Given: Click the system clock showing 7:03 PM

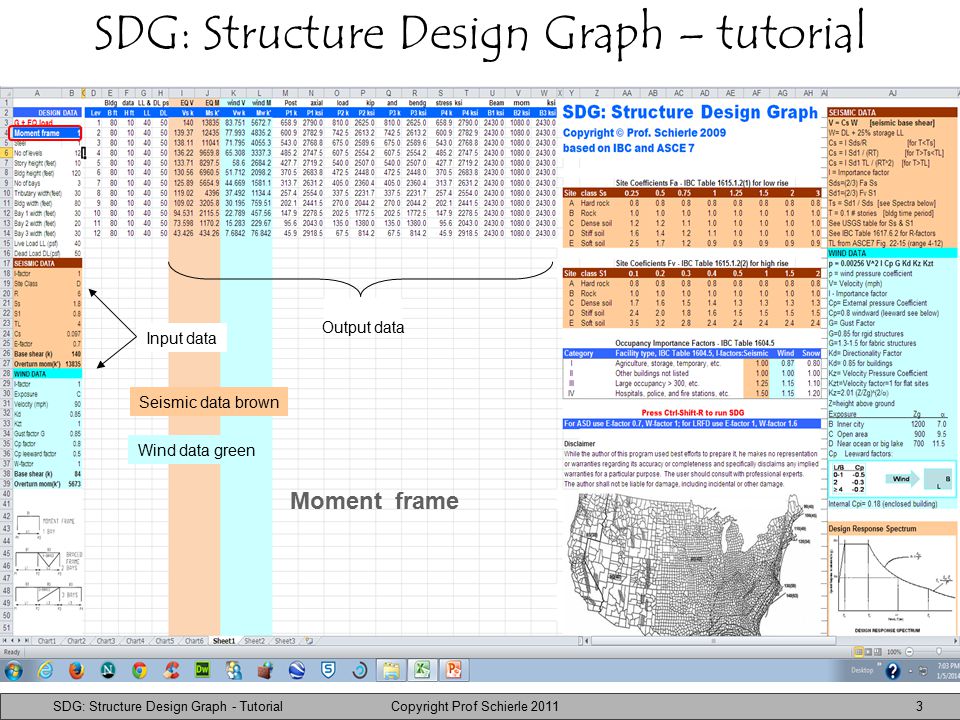Looking at the screenshot, I should pos(947,670).
